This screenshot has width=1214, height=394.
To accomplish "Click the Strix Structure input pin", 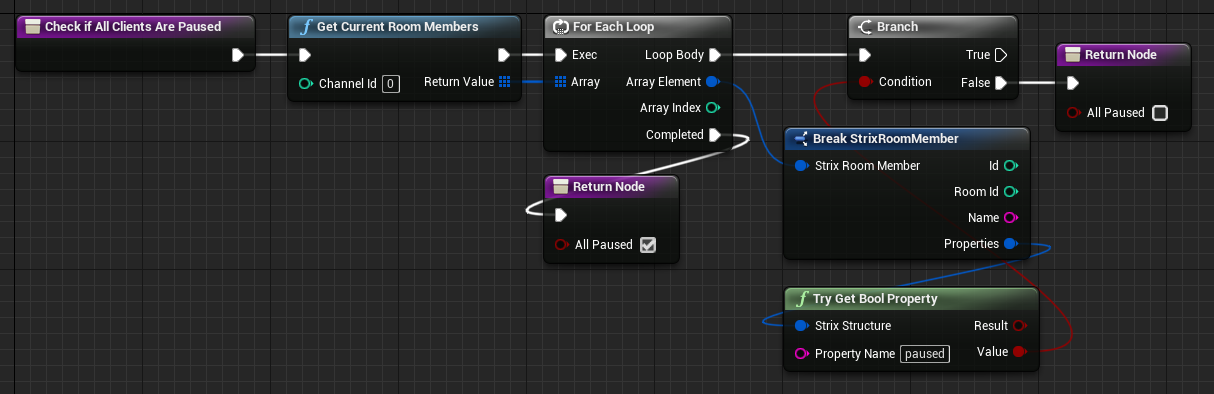I will (x=801, y=326).
